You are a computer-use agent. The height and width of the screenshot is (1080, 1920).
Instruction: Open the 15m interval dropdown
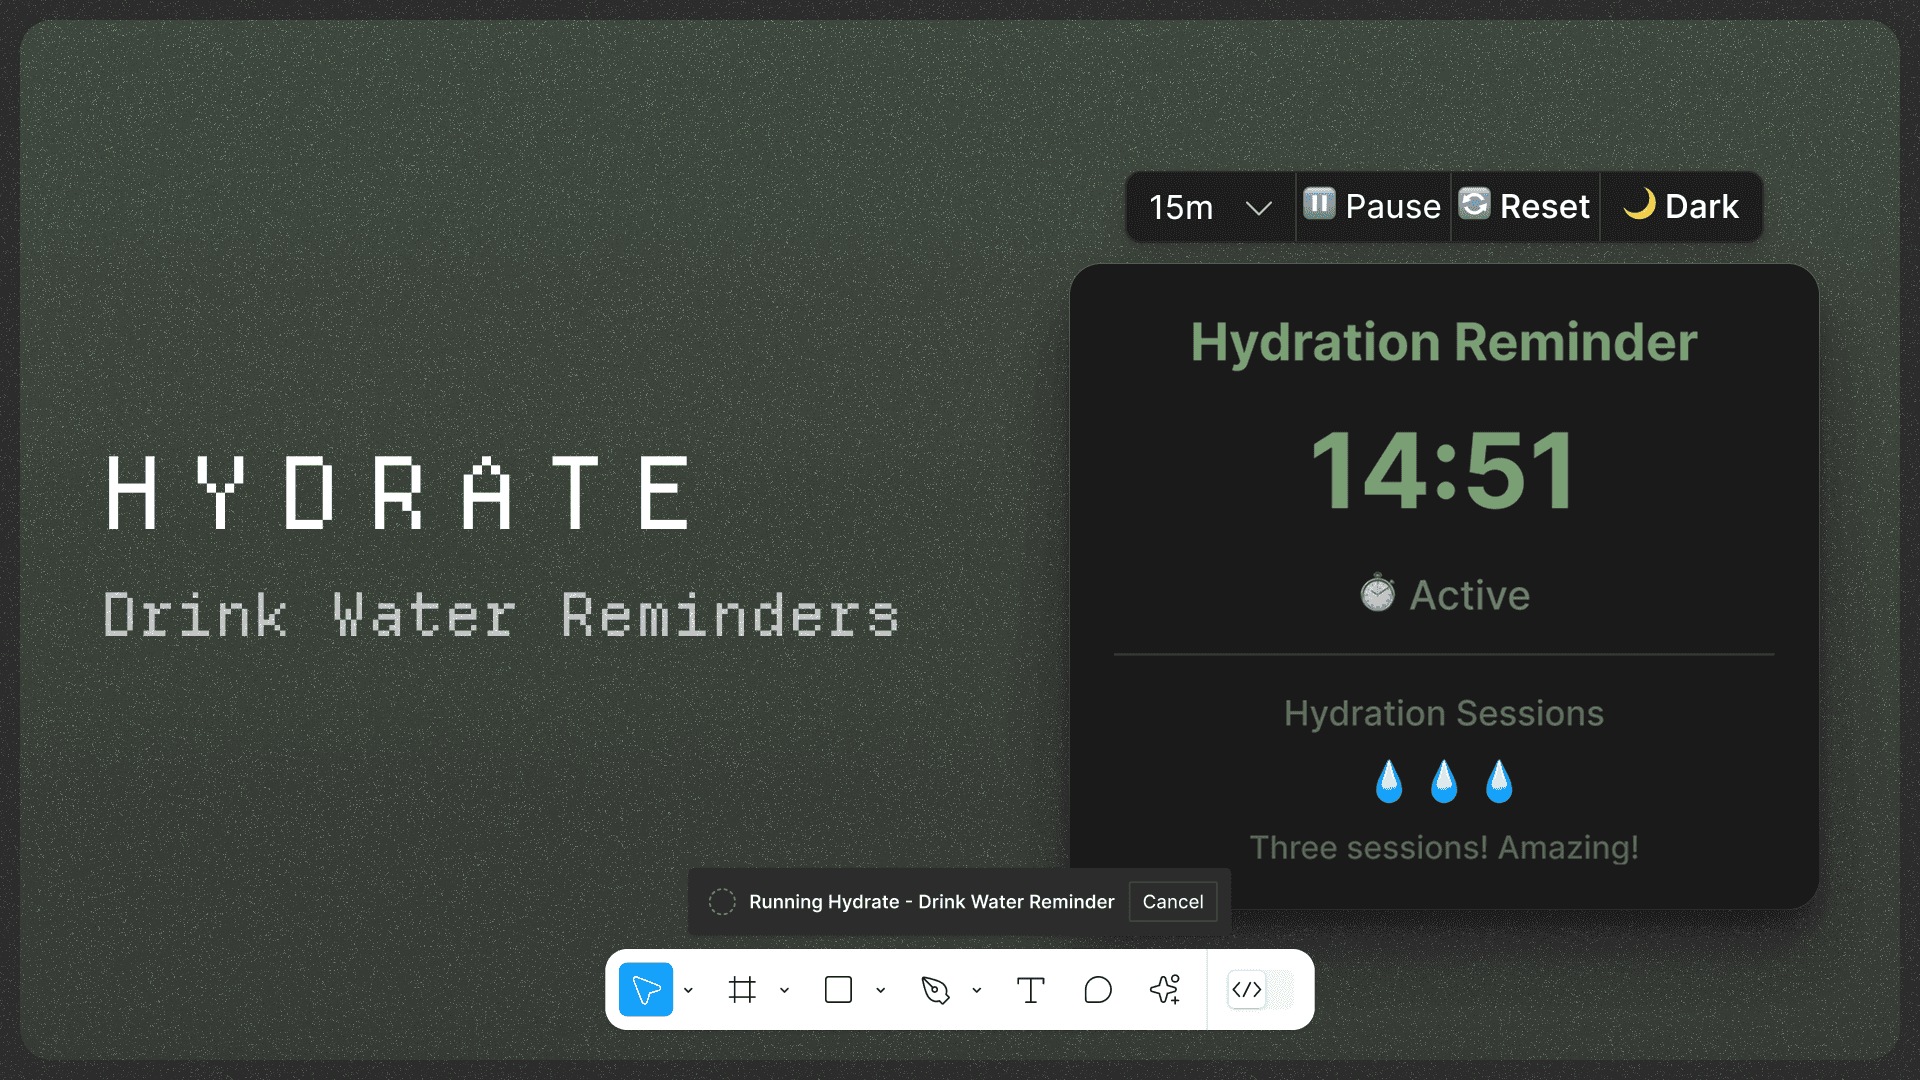pos(1210,206)
